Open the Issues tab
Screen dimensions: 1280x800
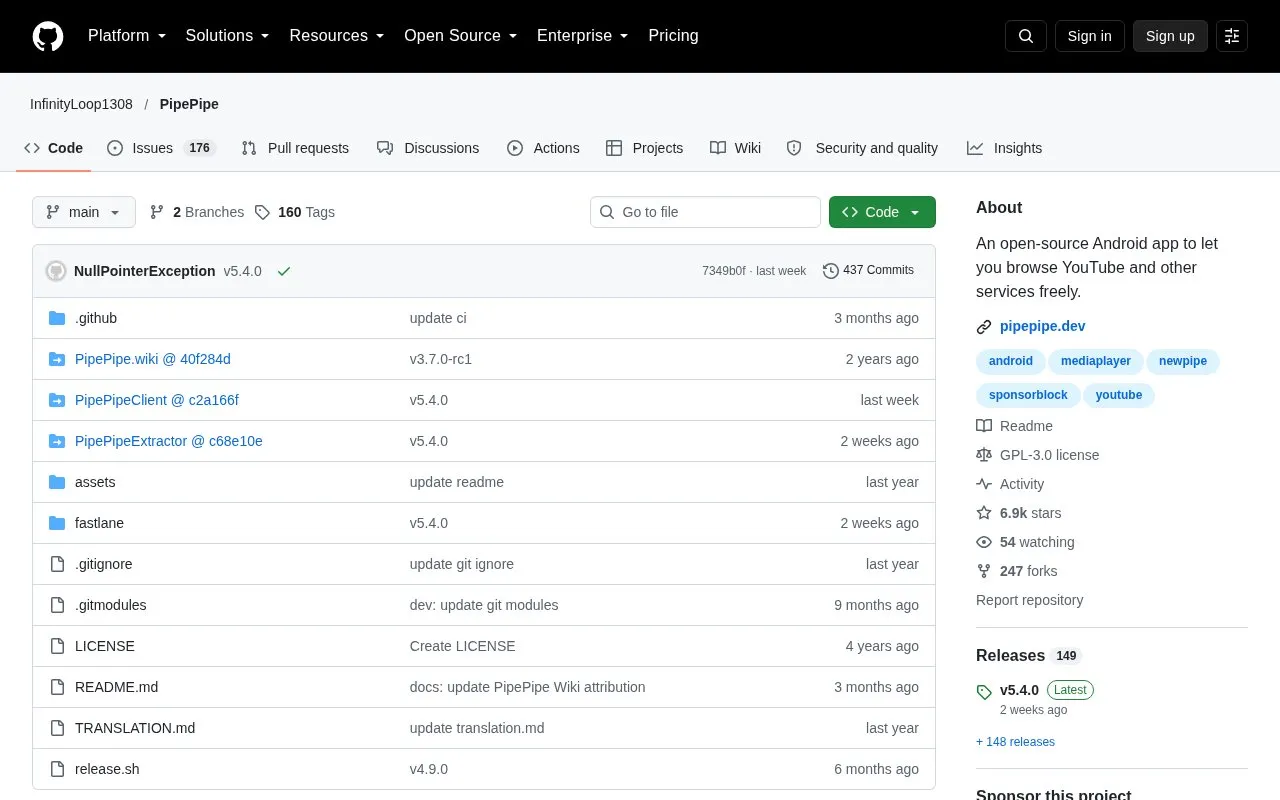pyautogui.click(x=161, y=148)
